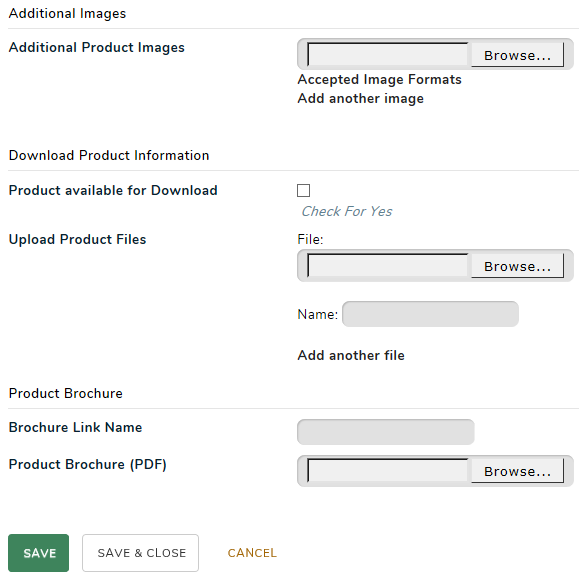Check the Product available for Download checkbox
Screen dimensions: 579x580
[x=303, y=190]
